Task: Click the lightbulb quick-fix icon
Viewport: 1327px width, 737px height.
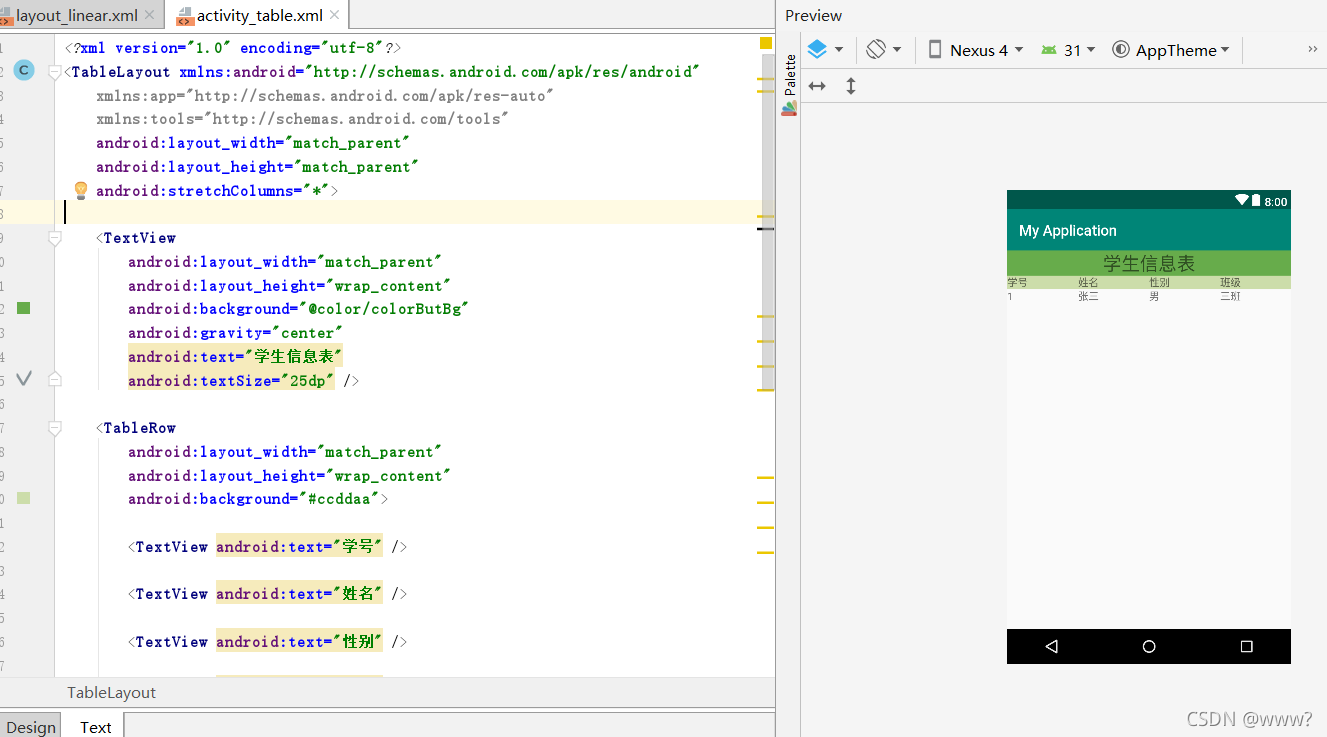Action: point(81,190)
